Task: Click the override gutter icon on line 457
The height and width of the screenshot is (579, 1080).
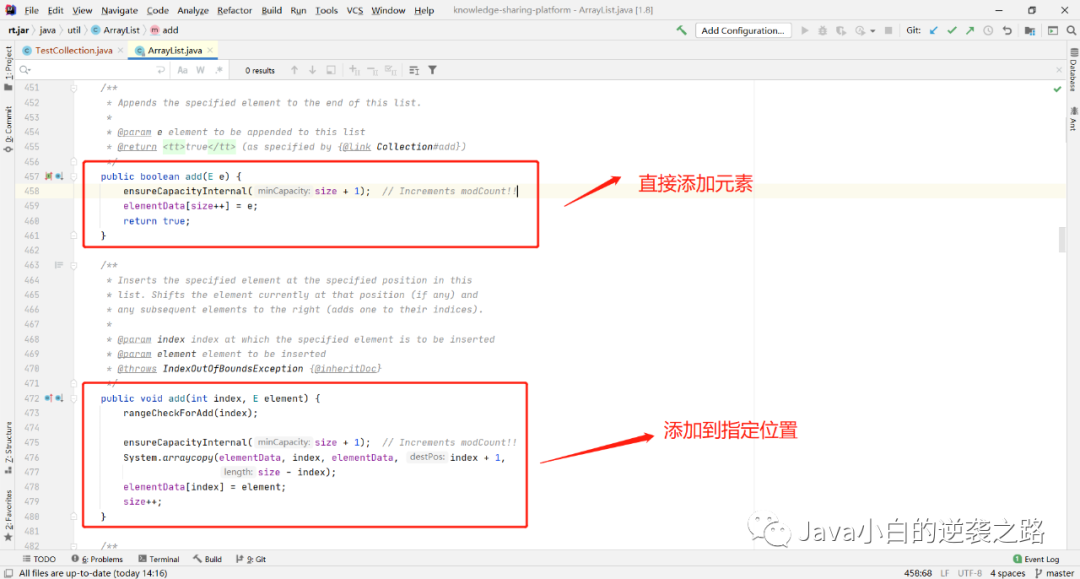Action: 49,176
